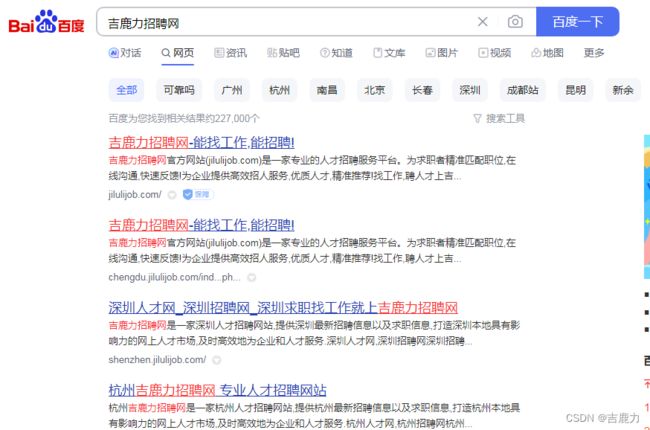The image size is (650, 430).
Task: Click the chengdu.jilulijob.com URL text
Action: pos(175,277)
